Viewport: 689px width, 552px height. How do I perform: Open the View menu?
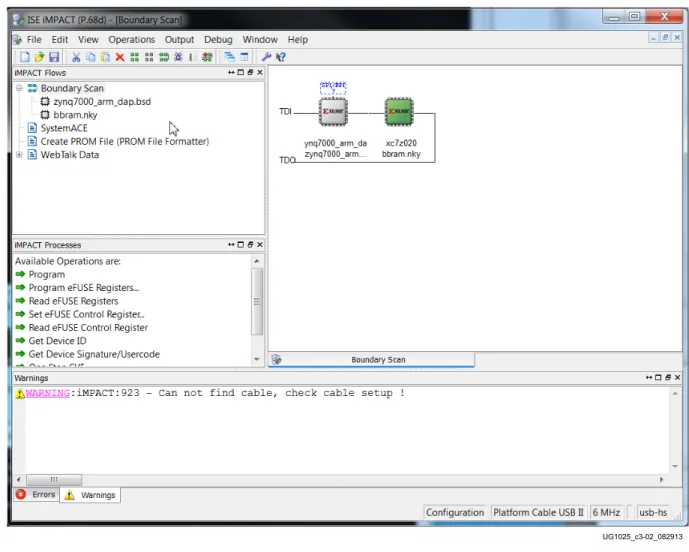88,40
